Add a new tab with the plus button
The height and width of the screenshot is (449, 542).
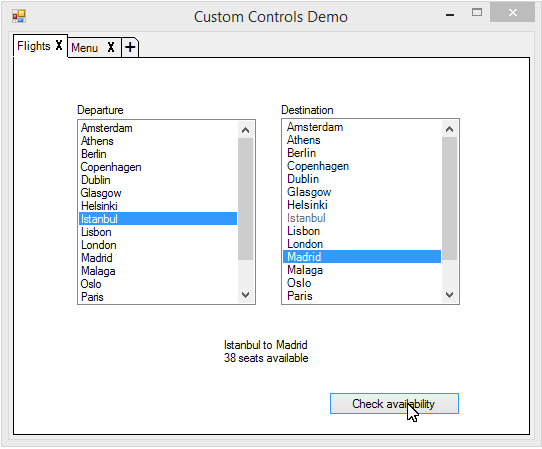[130, 47]
